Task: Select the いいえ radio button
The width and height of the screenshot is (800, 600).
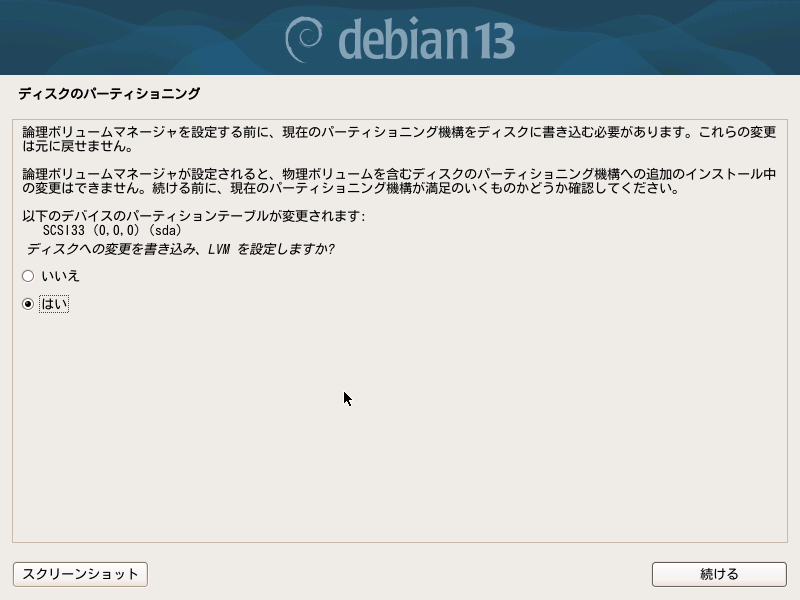Action: click(x=28, y=276)
